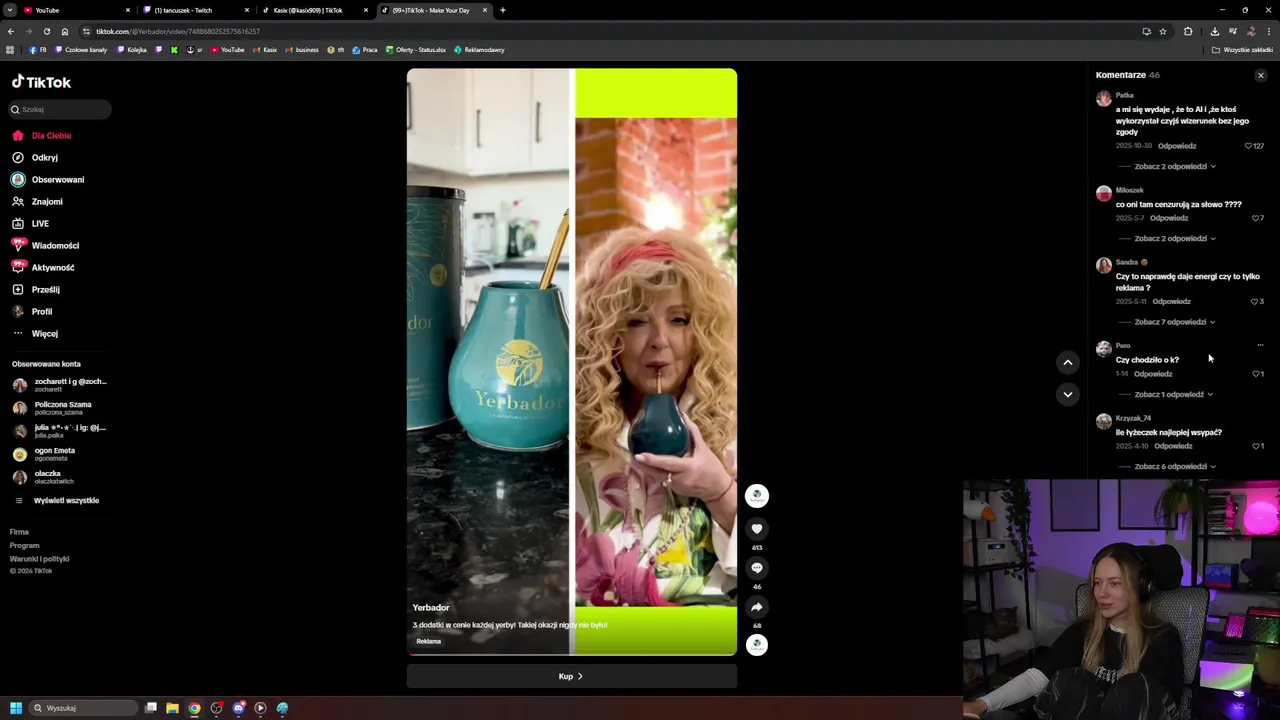This screenshot has width=1280, height=720.
Task: Open Oferty - Status.xlsx bookmark
Action: pyautogui.click(x=416, y=50)
